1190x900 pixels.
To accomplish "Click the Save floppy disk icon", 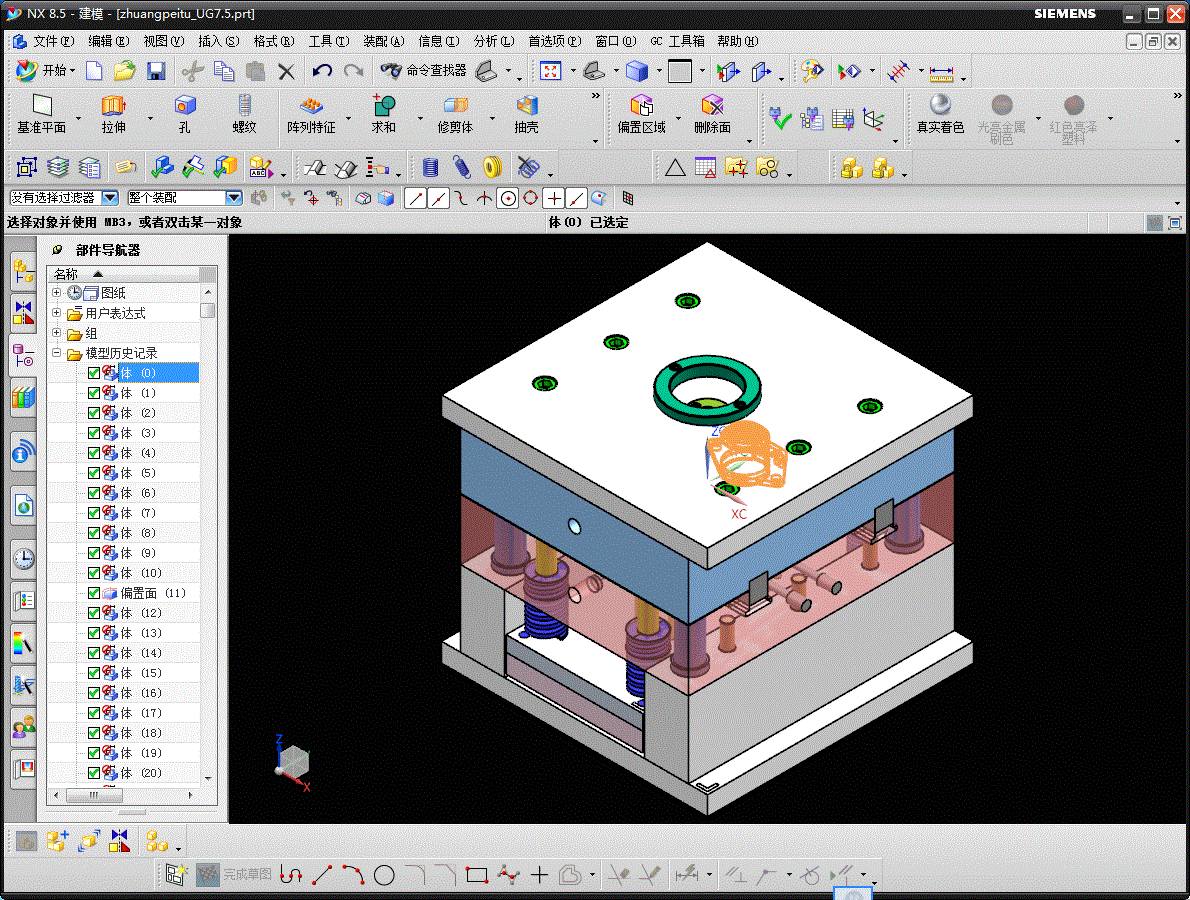I will (x=156, y=71).
